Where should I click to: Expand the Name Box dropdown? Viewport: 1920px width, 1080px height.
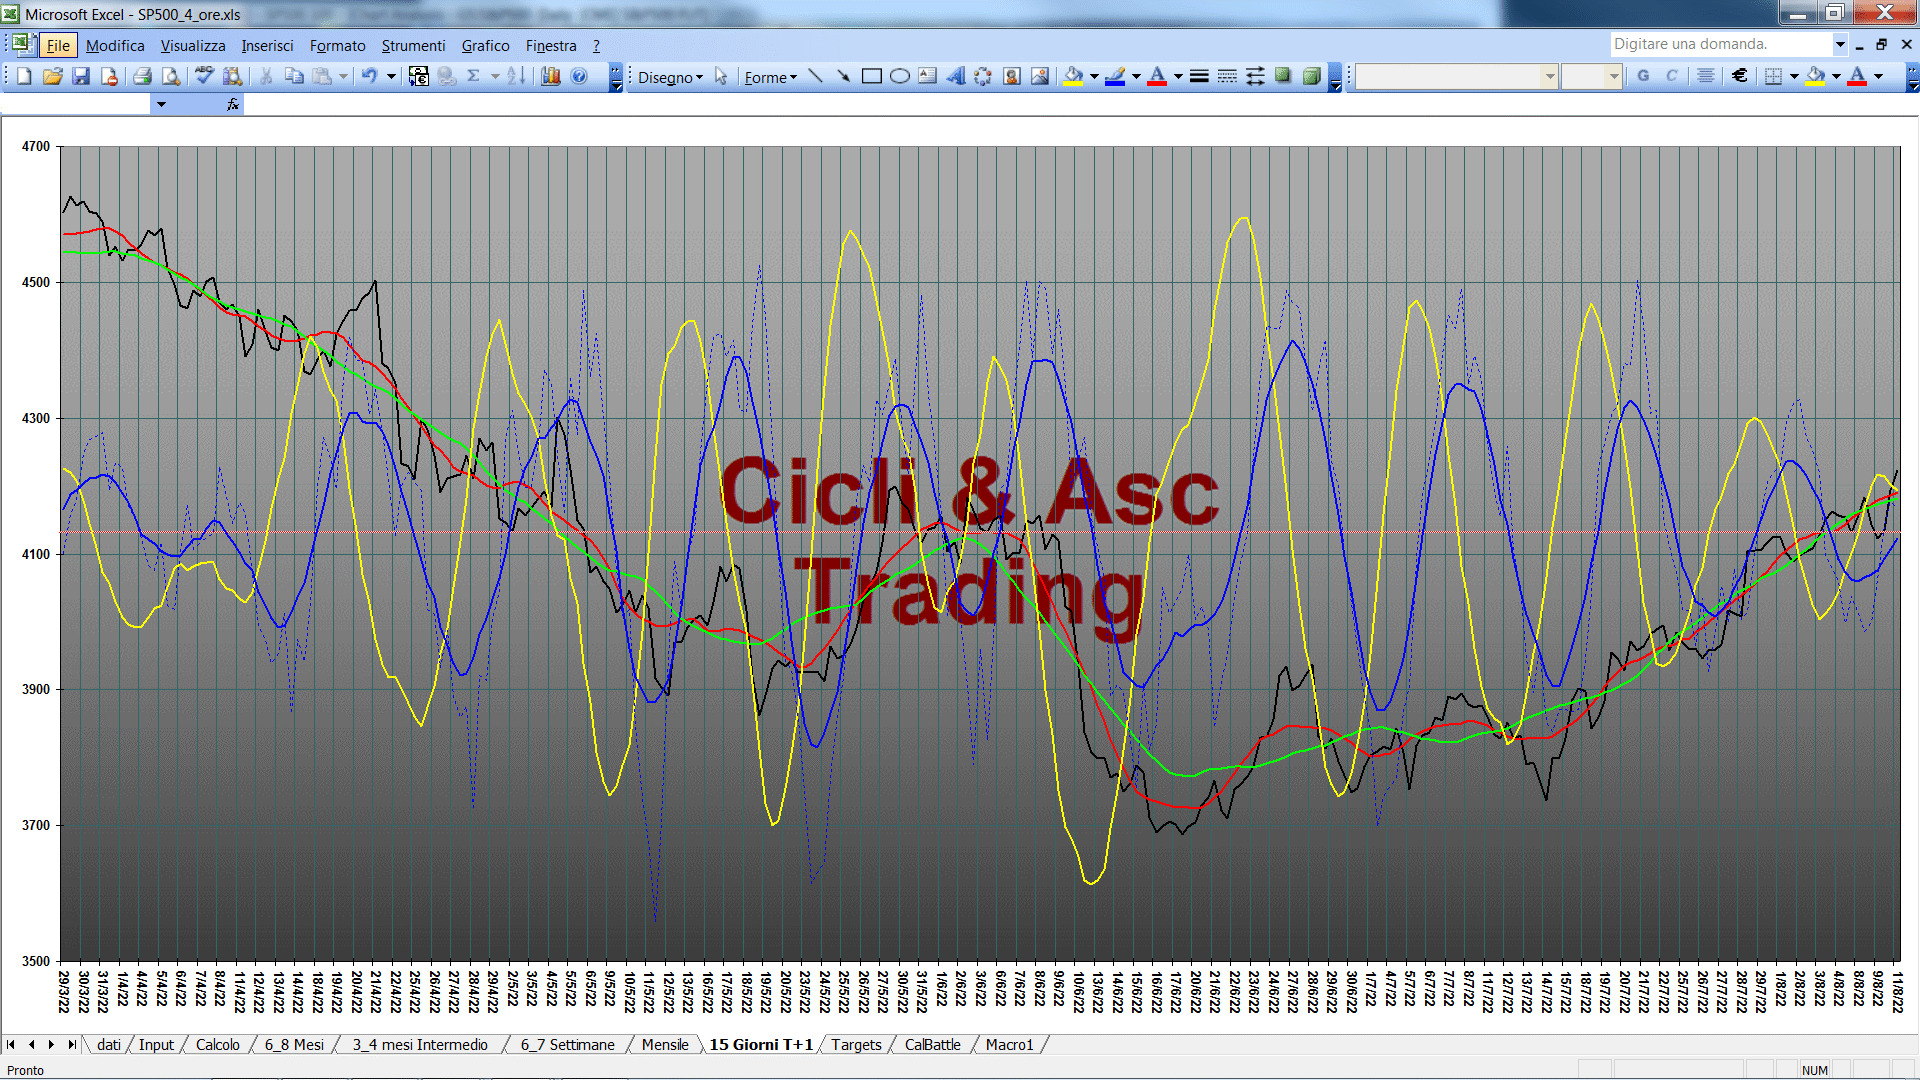tap(160, 104)
